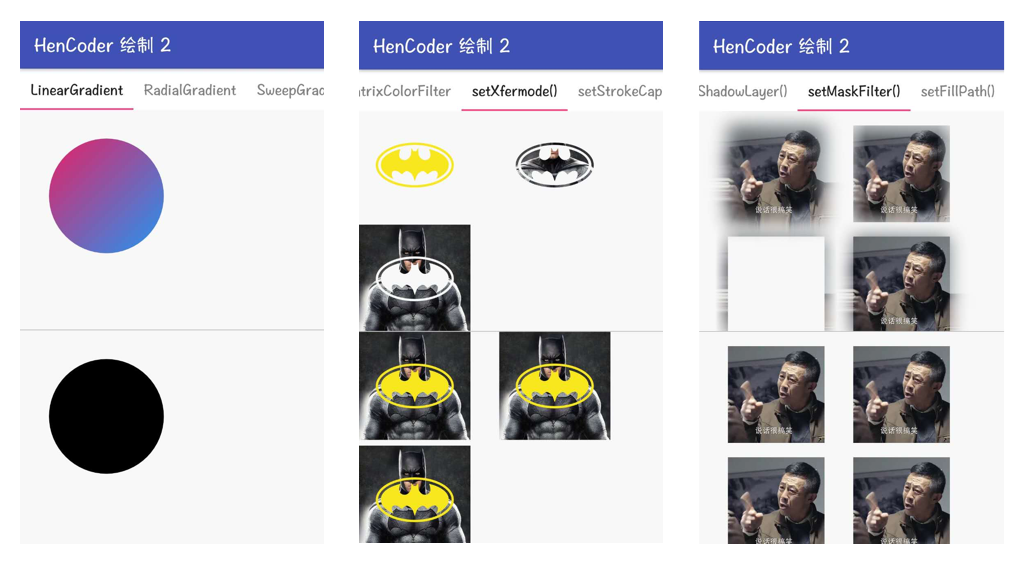The height and width of the screenshot is (568, 1026).
Task: Click the HenCoder title in the LinearGradient screen
Action: tap(102, 45)
